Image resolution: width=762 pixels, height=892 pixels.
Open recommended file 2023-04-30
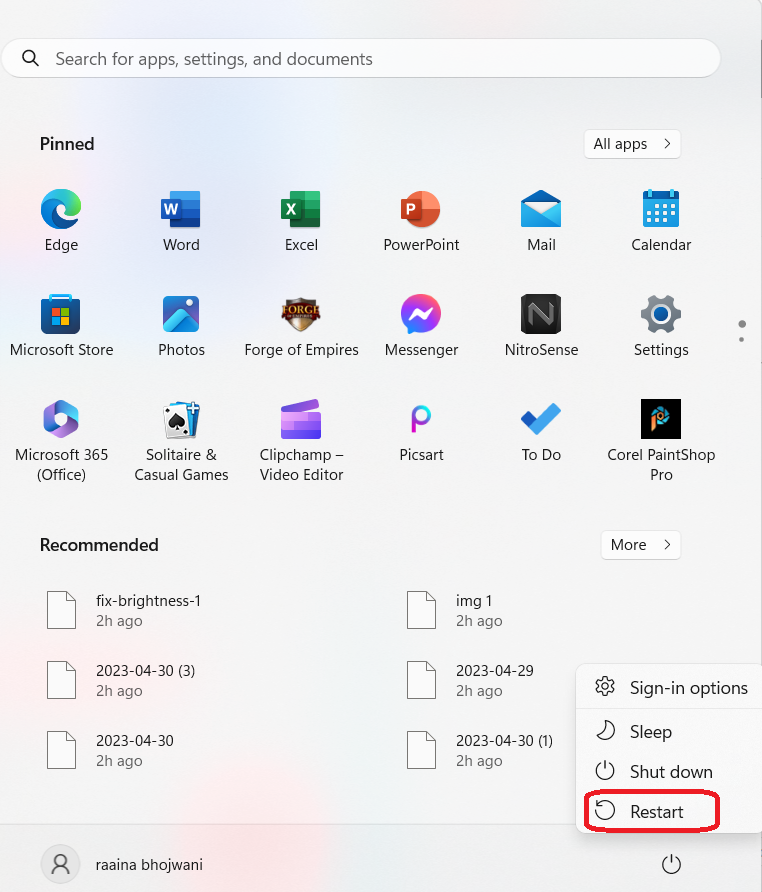pos(111,750)
